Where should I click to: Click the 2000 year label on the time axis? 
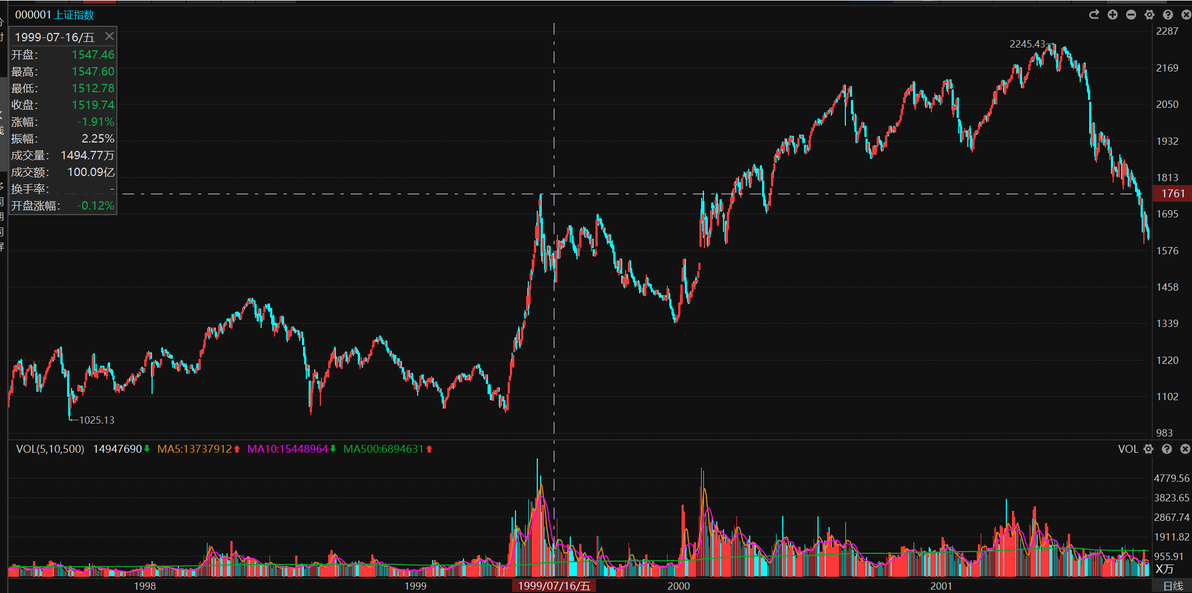click(x=678, y=586)
